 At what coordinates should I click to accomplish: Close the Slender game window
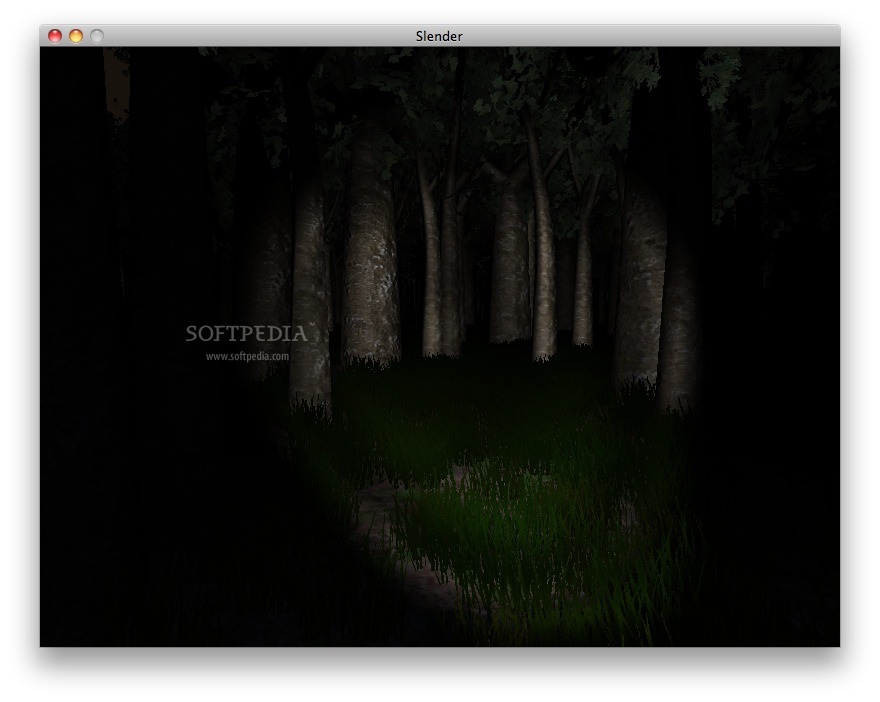54,36
